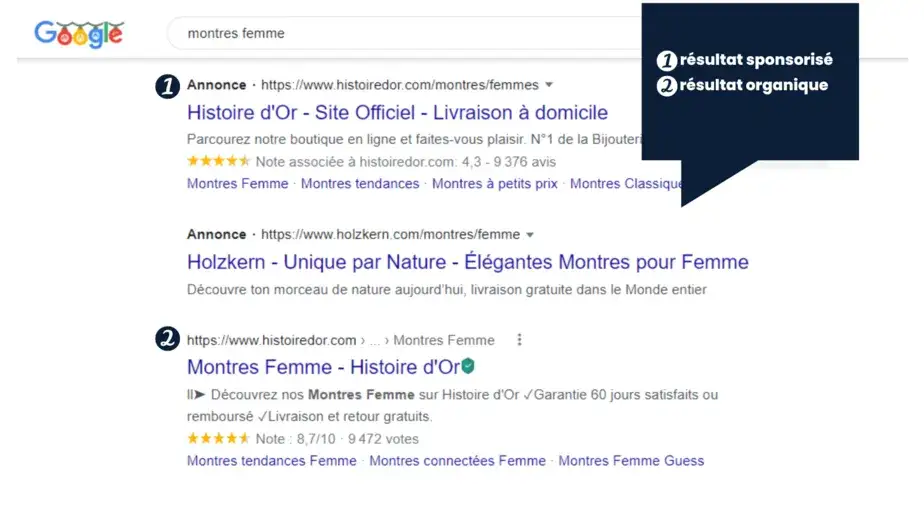Follow the 'Montres tendances' ad sitelink

click(x=360, y=184)
